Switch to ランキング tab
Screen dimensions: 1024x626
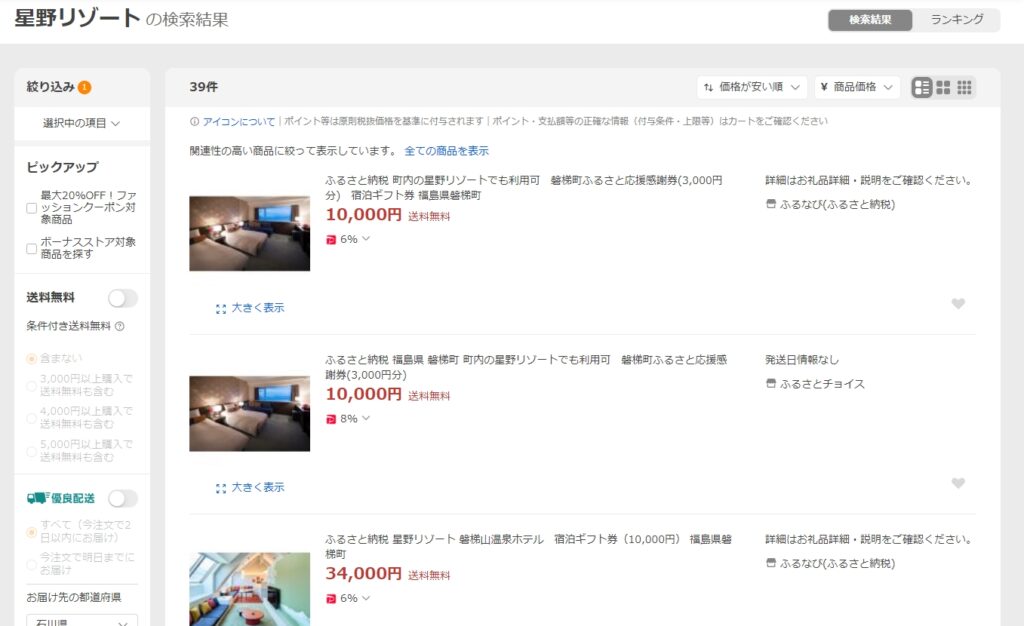[957, 20]
